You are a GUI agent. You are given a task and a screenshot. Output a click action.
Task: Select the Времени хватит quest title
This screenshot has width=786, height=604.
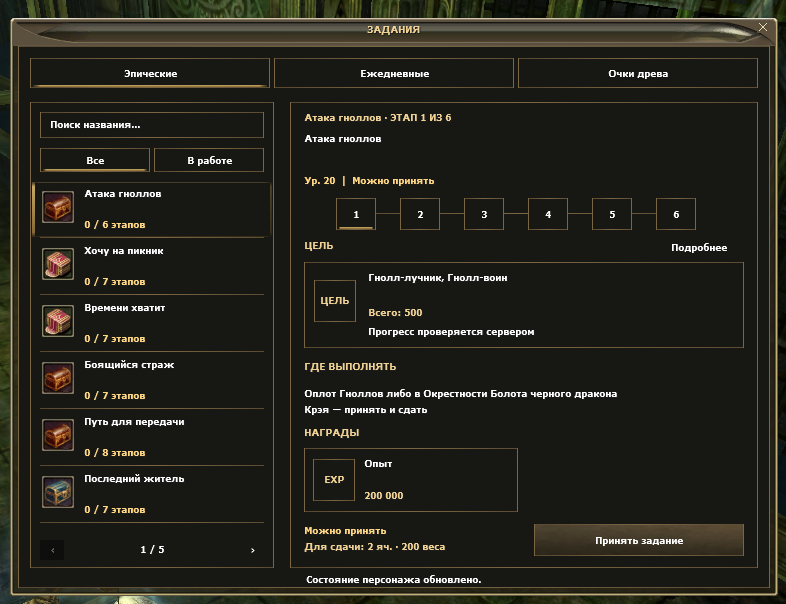pos(124,308)
